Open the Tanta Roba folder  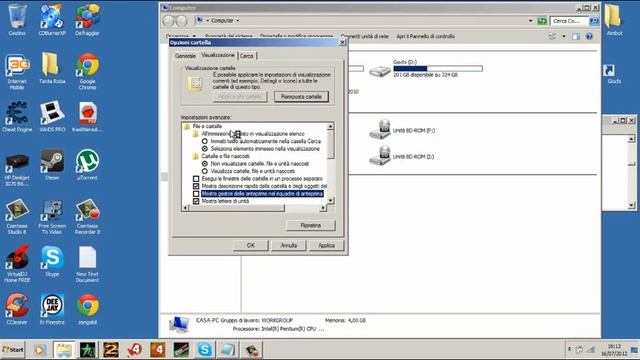click(52, 69)
